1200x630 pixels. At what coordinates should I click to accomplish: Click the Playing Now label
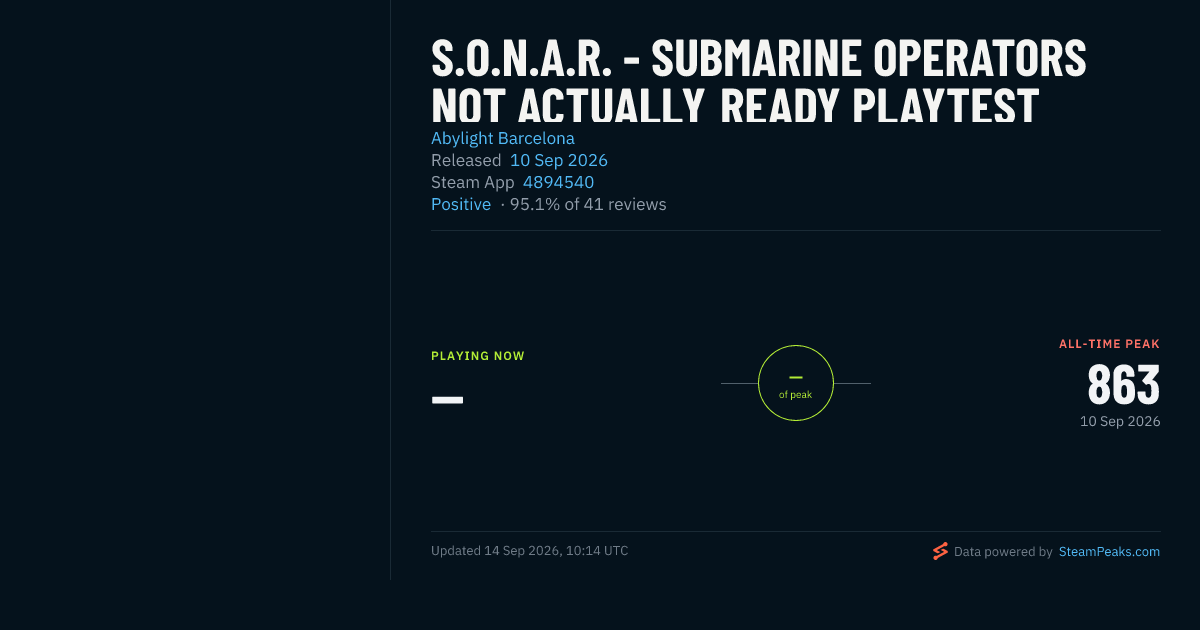click(x=478, y=356)
